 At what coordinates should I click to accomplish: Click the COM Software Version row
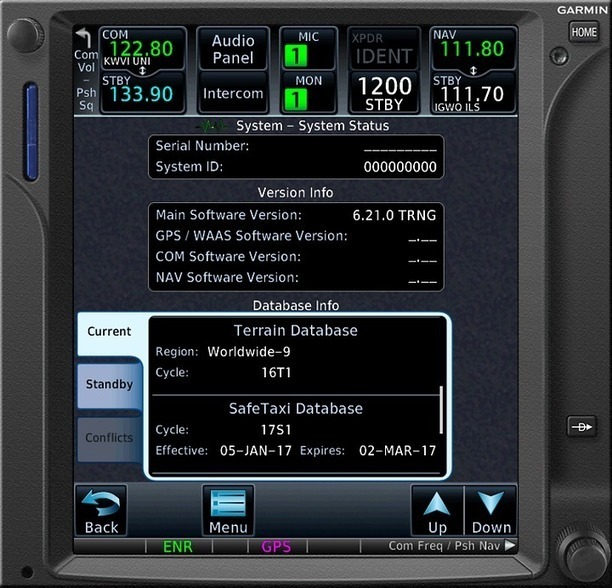tap(296, 257)
